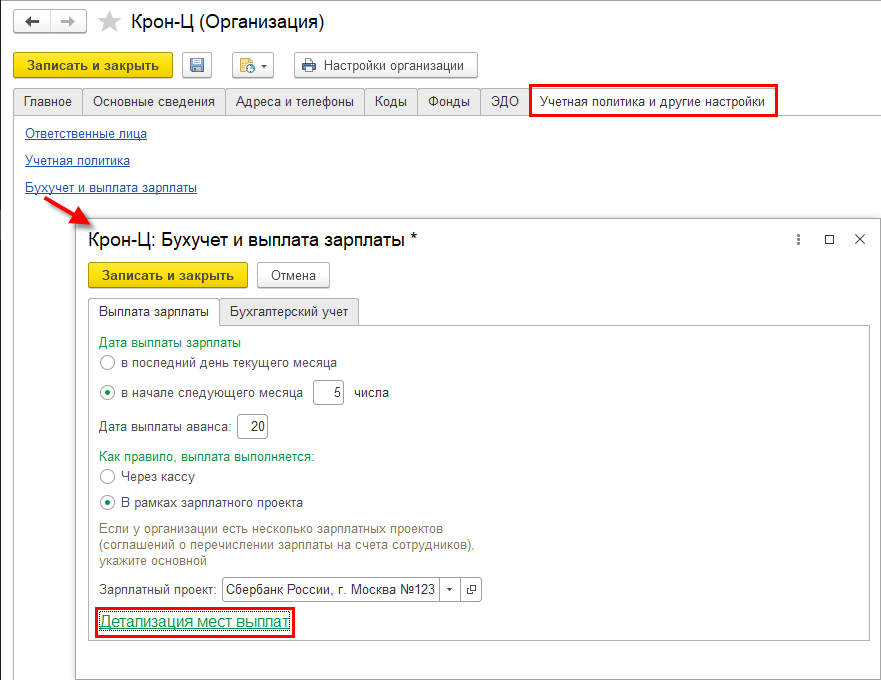Add to favorites with the star icon
This screenshot has width=881, height=680.
coord(109,22)
